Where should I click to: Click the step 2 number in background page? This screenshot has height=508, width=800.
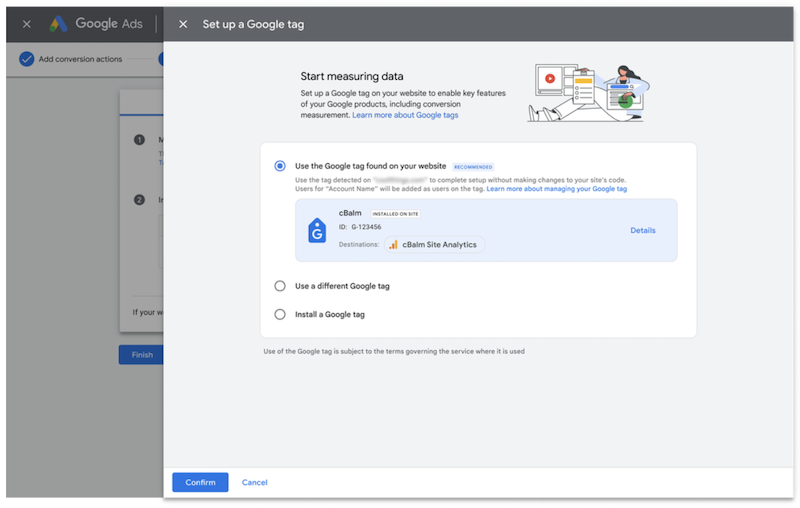[139, 200]
